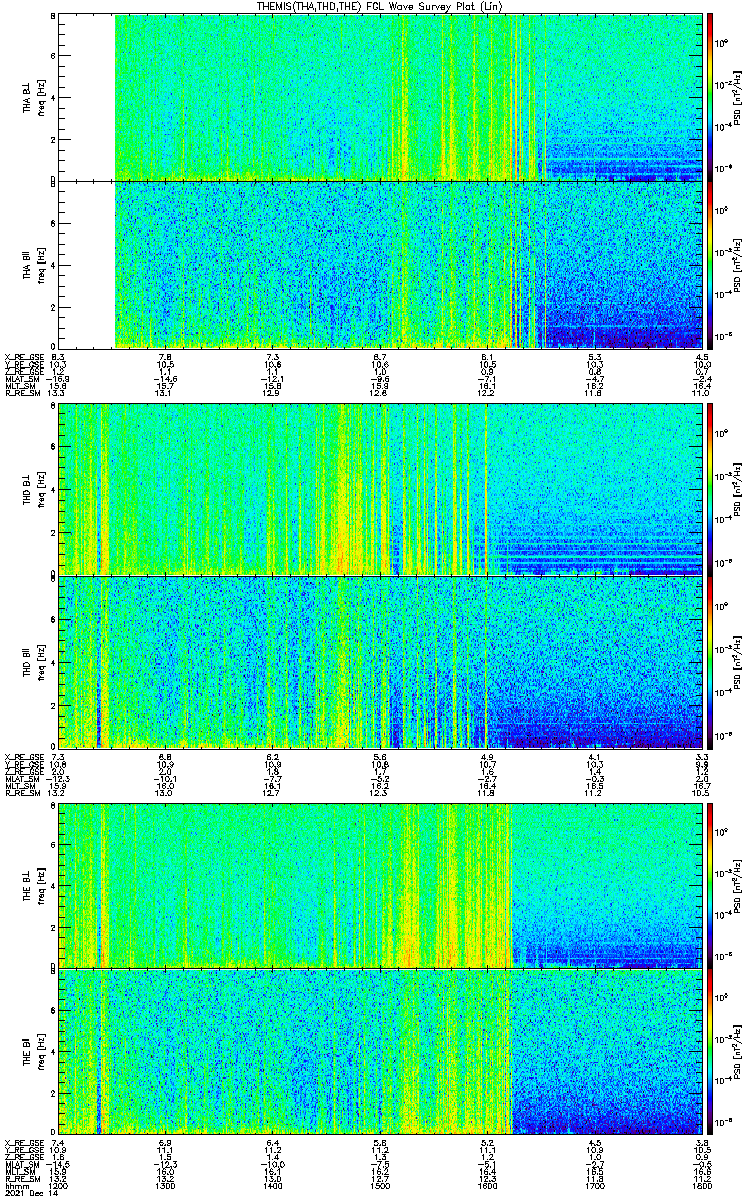Select the THE B-perpendicular spectrogram panel
Image resolution: width=750 pixels, height=1200 pixels.
tap(380, 885)
